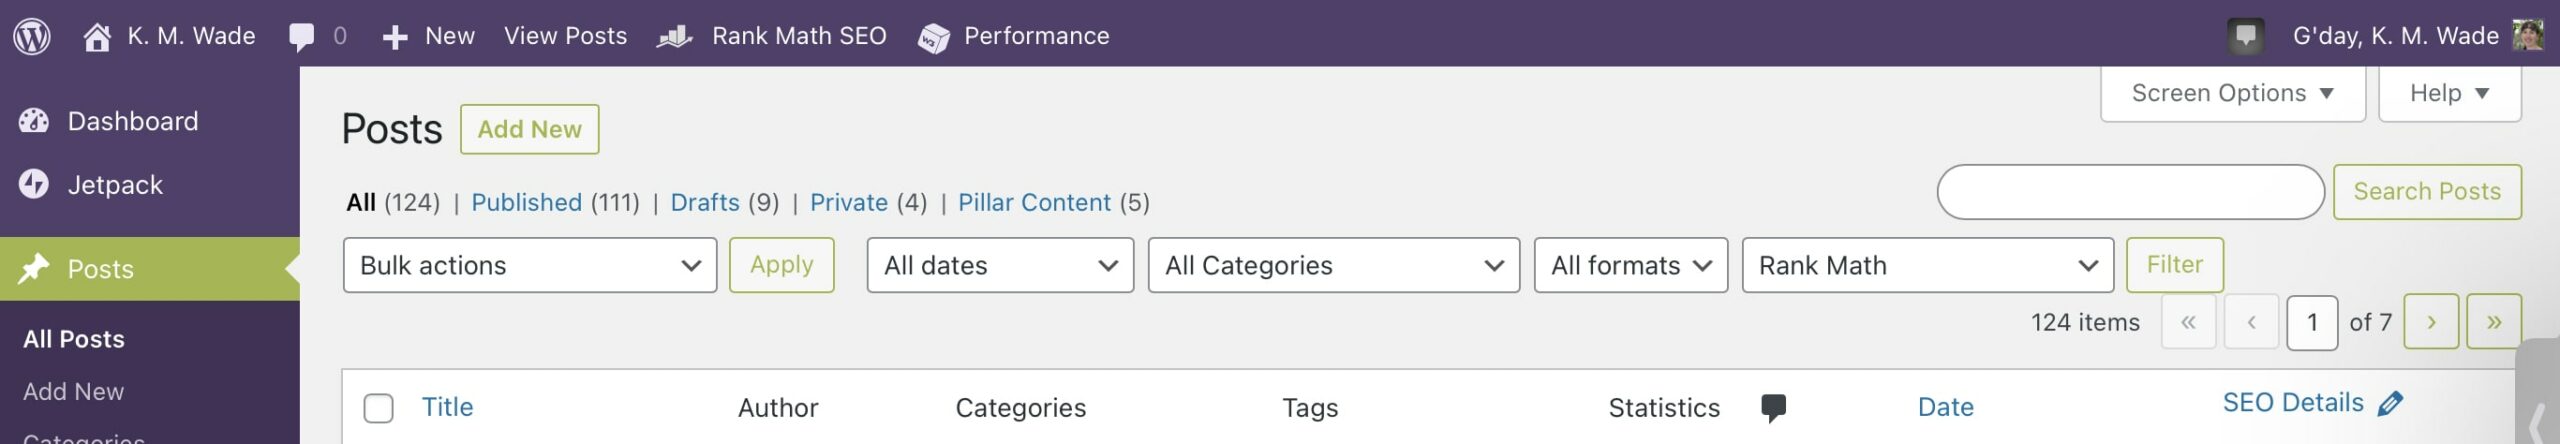Show only Drafts posts

tap(704, 202)
